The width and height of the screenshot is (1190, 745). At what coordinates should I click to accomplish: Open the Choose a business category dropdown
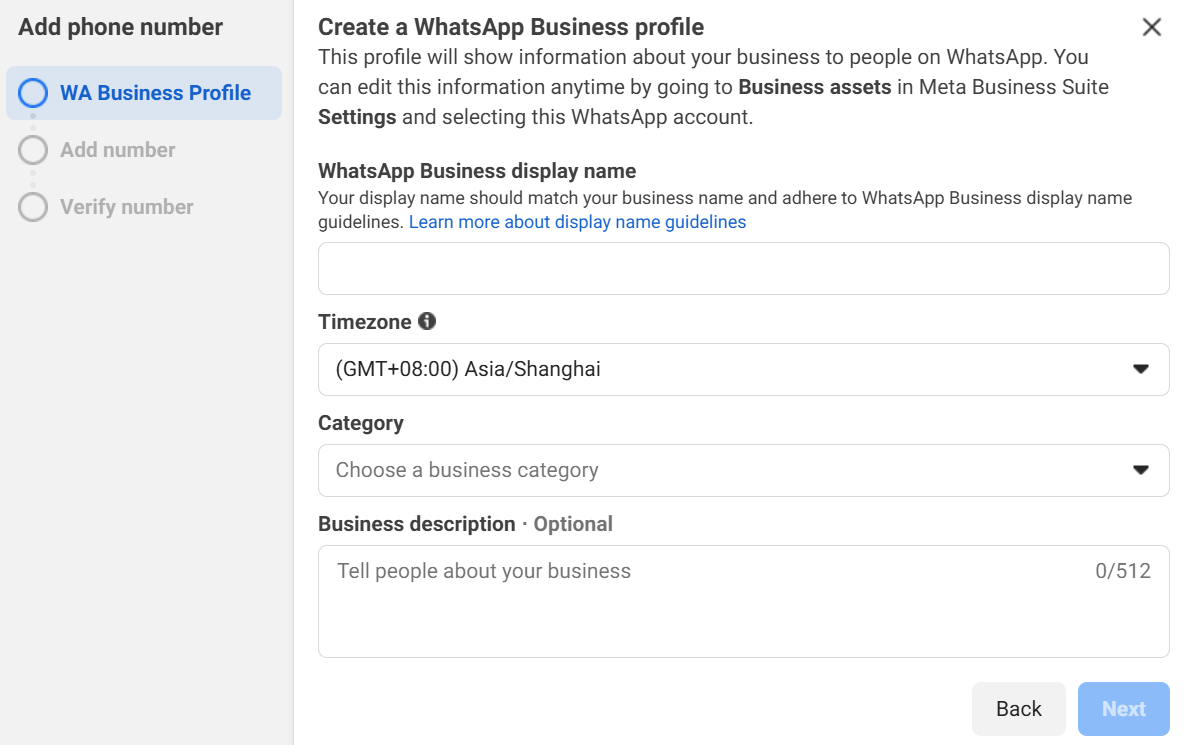[743, 470]
